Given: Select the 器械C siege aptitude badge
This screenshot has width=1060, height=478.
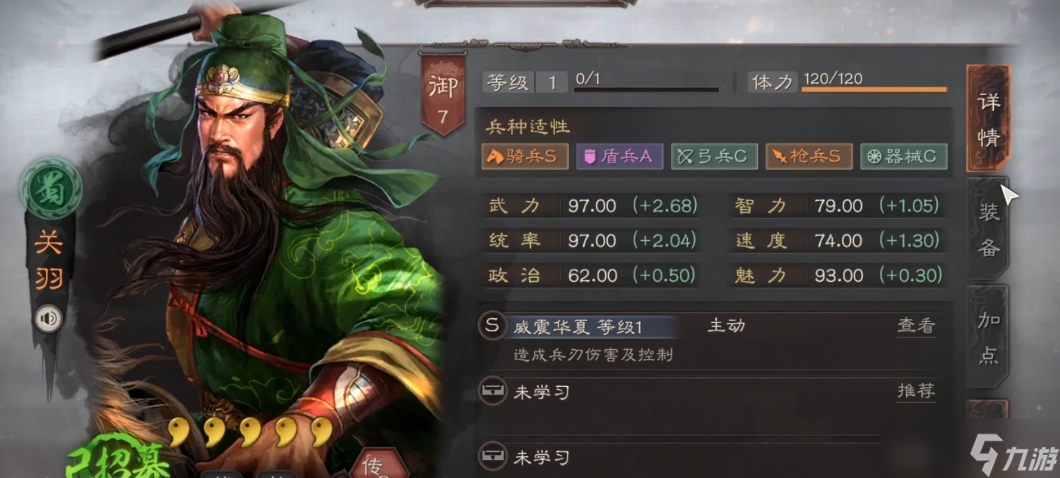Looking at the screenshot, I should [904, 157].
